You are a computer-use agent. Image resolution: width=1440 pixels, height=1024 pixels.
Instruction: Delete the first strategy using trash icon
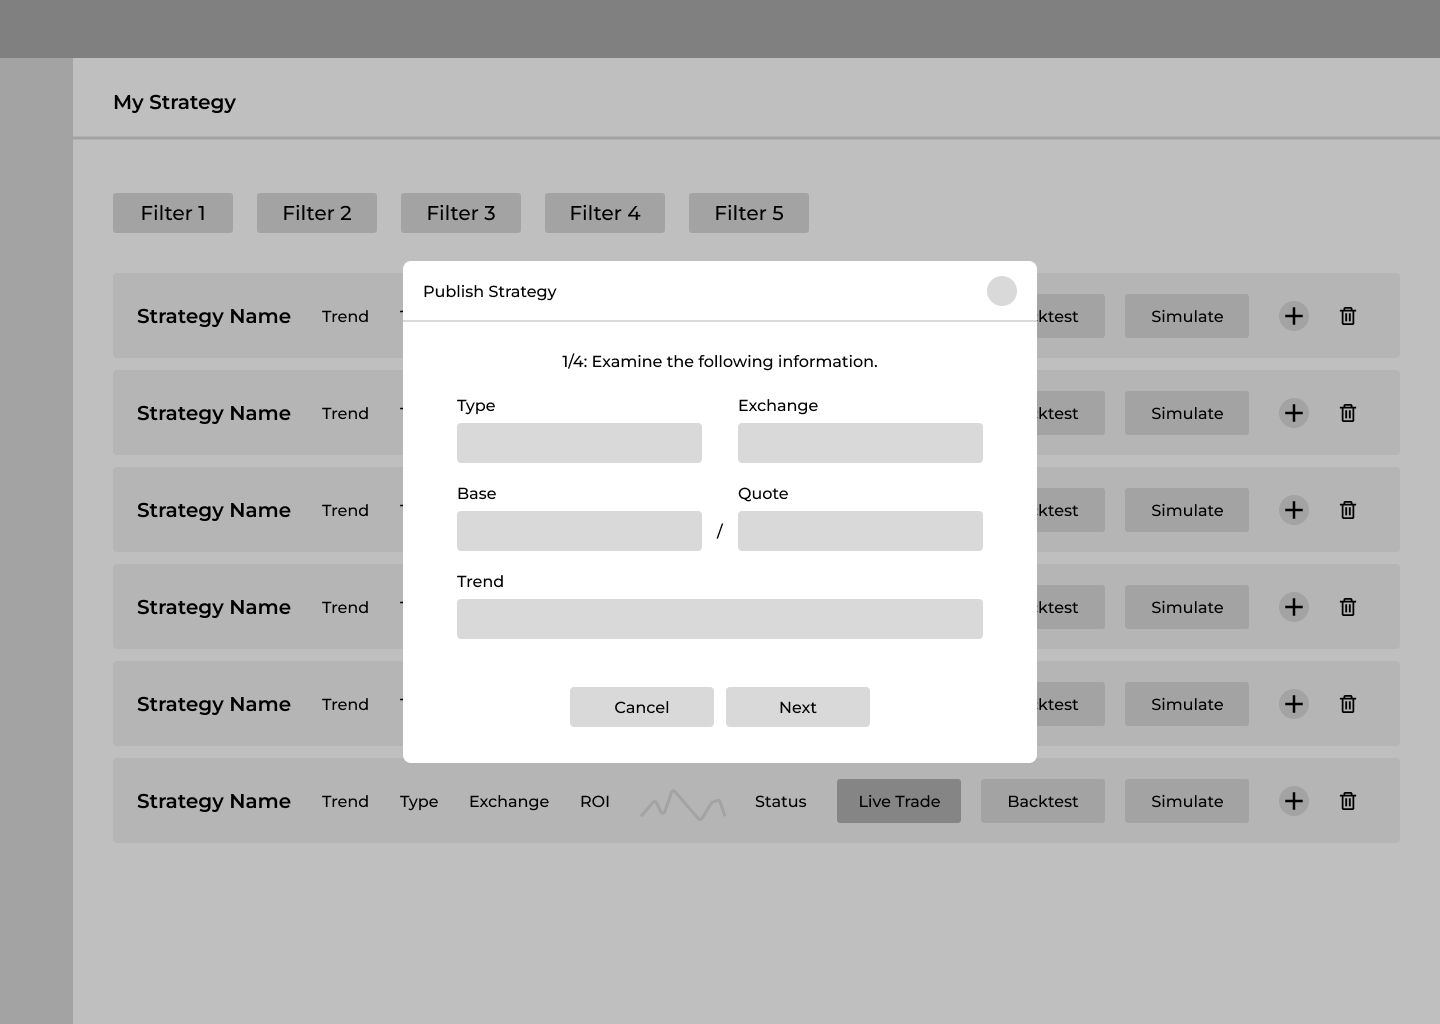point(1347,316)
